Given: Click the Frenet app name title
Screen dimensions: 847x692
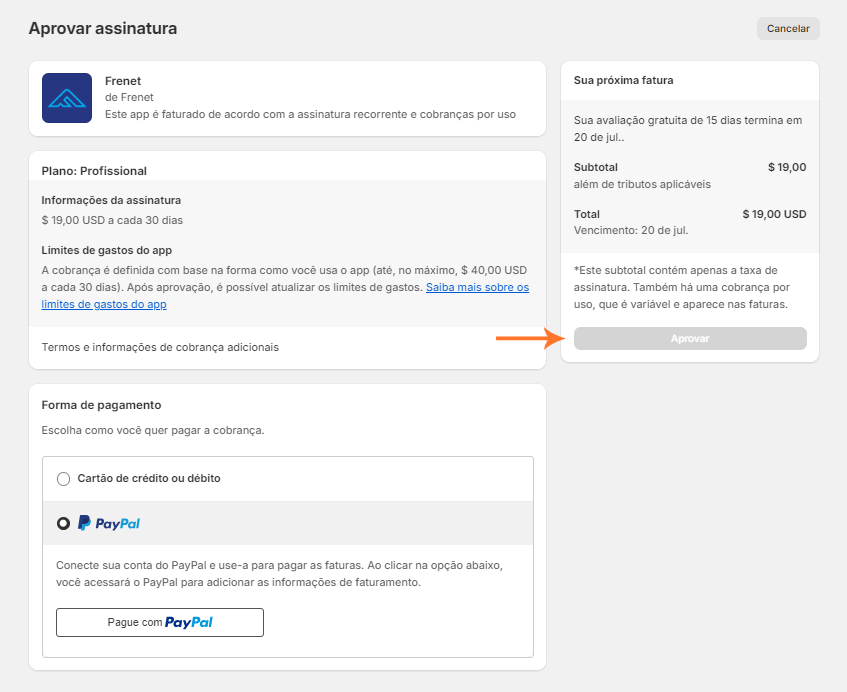Looking at the screenshot, I should (x=123, y=81).
